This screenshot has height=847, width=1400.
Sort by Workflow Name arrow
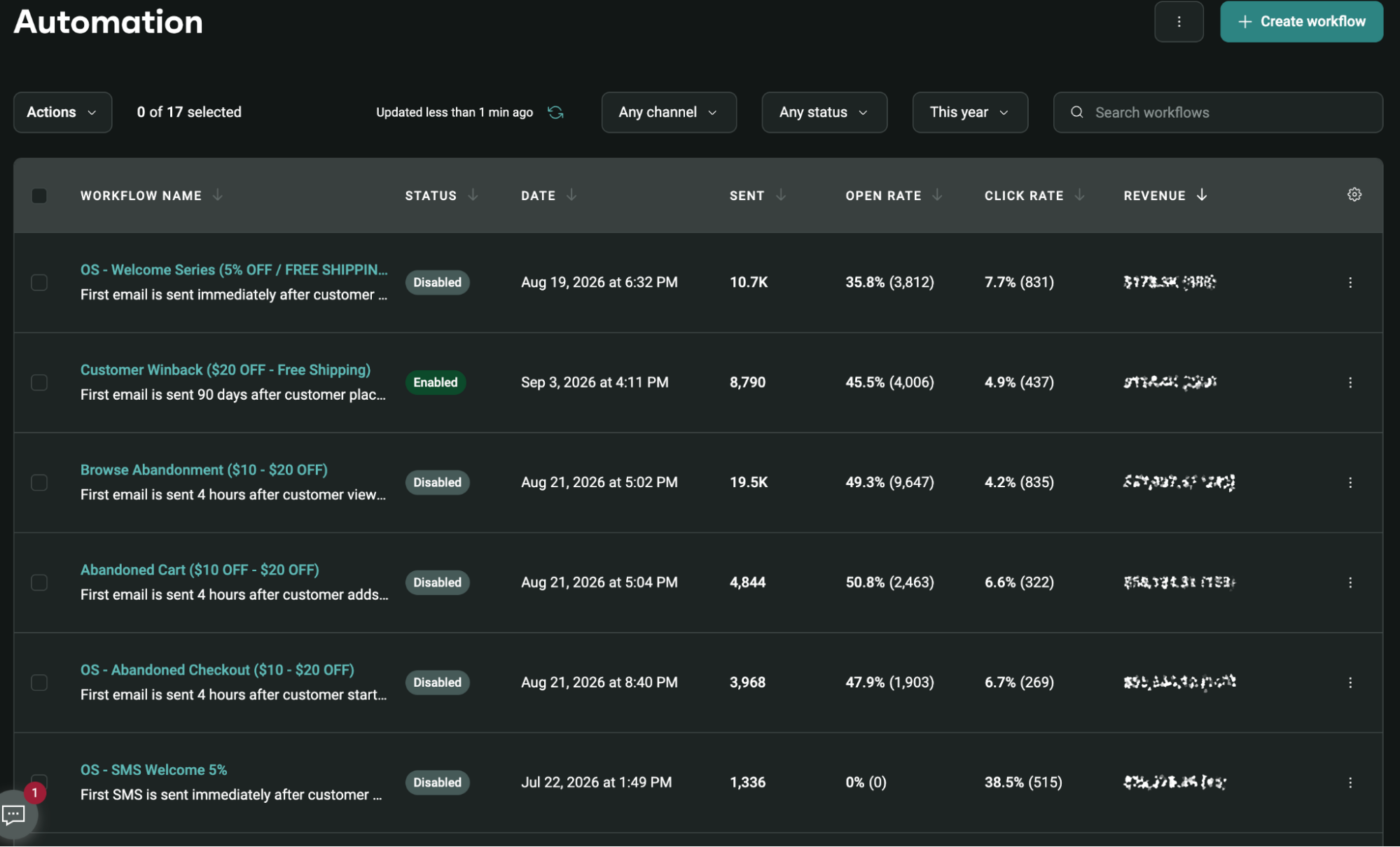click(217, 195)
